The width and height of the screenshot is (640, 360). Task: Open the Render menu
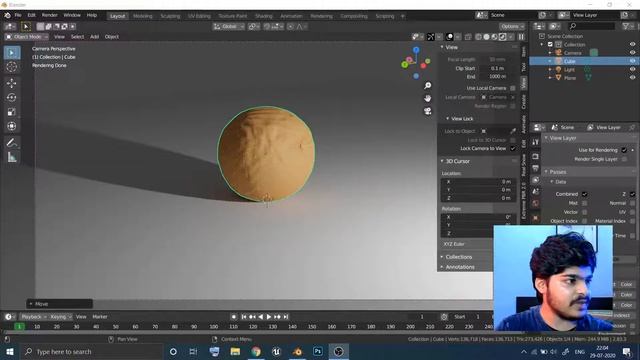50,16
